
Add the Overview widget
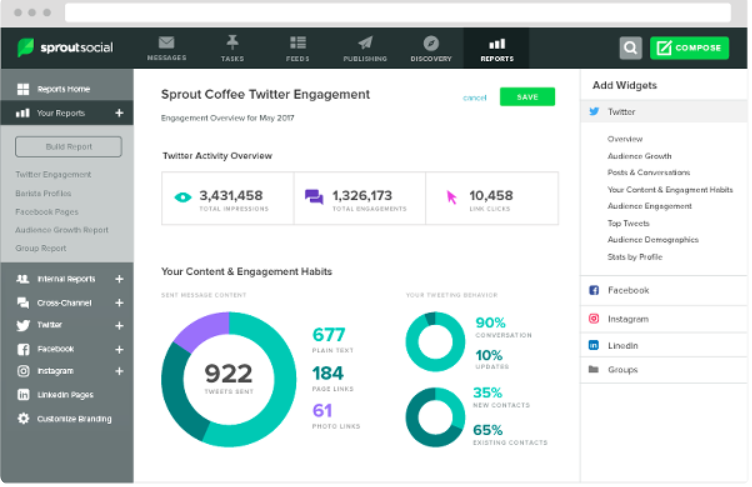point(625,139)
